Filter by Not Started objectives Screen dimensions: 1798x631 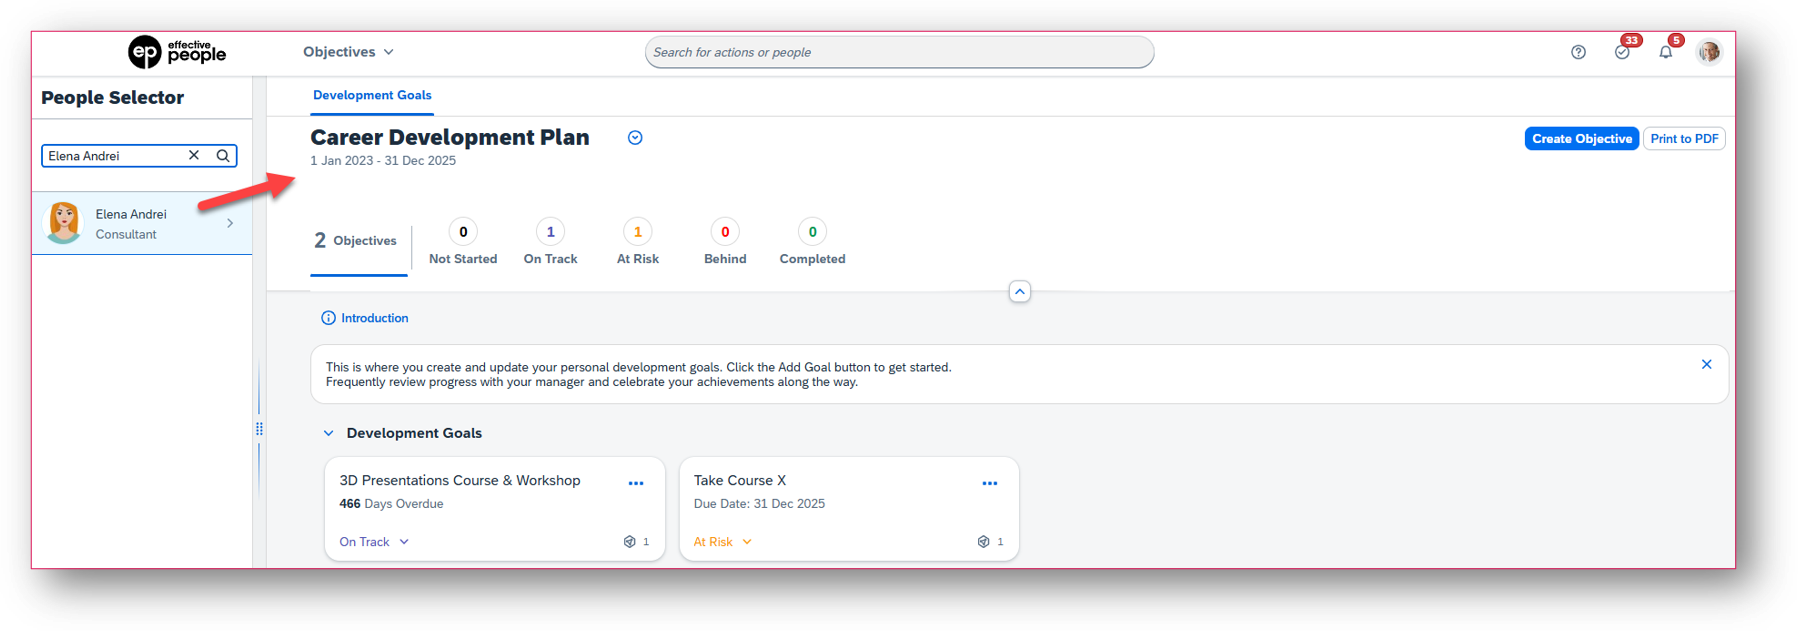tap(463, 243)
